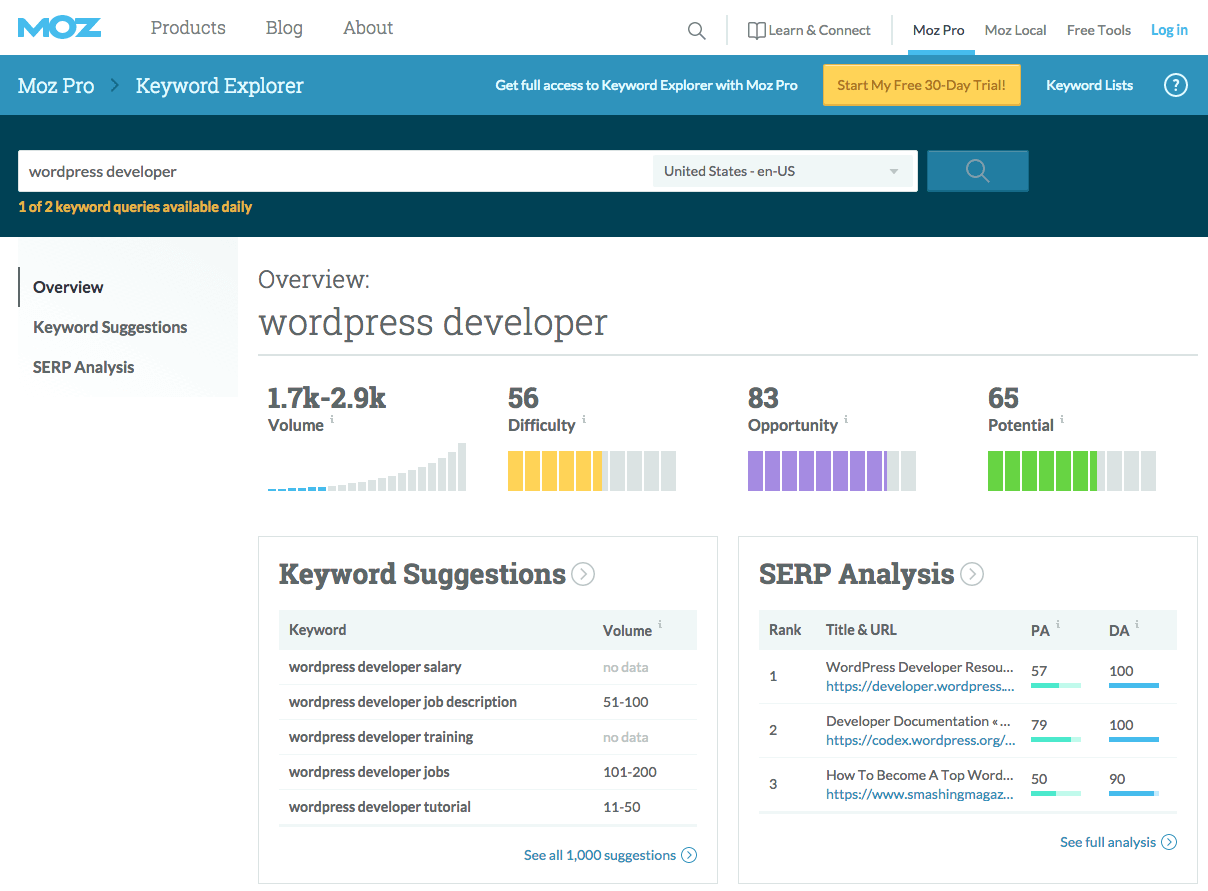Open the developer.wordpress URL in SERP results
This screenshot has height=891, width=1208.
[920, 686]
